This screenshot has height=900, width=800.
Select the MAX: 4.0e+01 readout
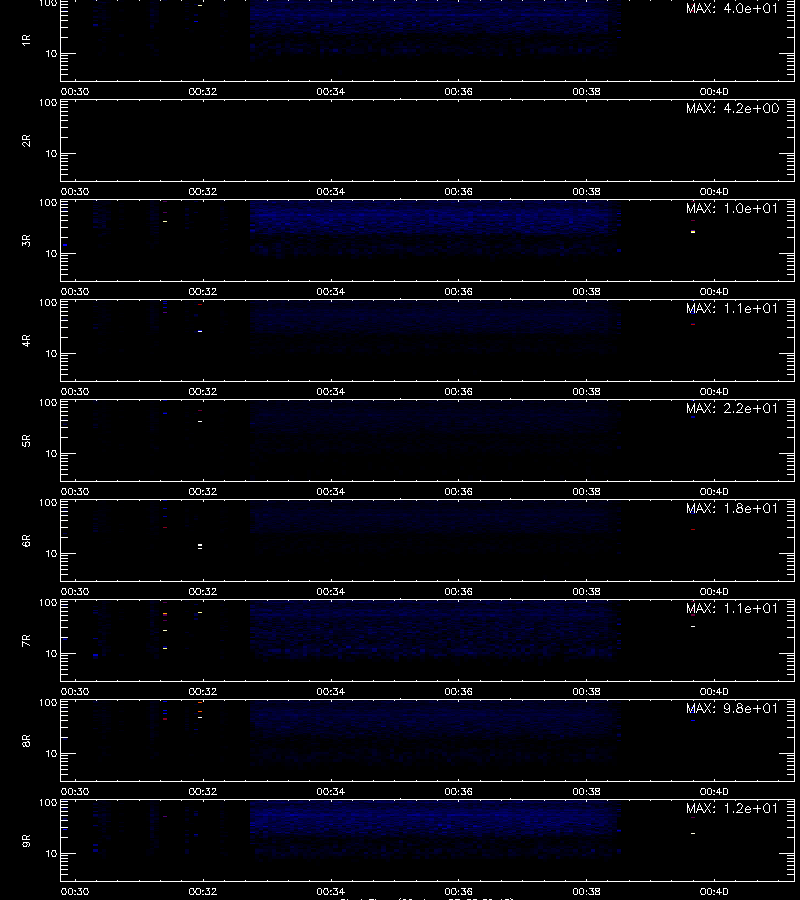click(x=732, y=8)
